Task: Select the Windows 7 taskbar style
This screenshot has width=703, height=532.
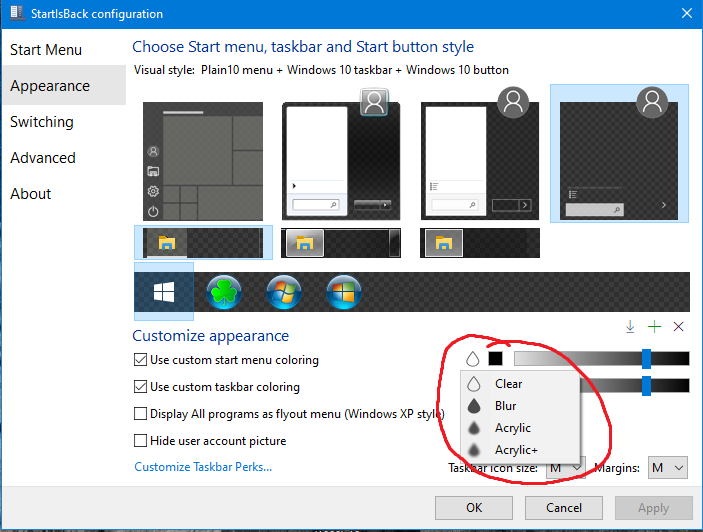Action: (341, 243)
